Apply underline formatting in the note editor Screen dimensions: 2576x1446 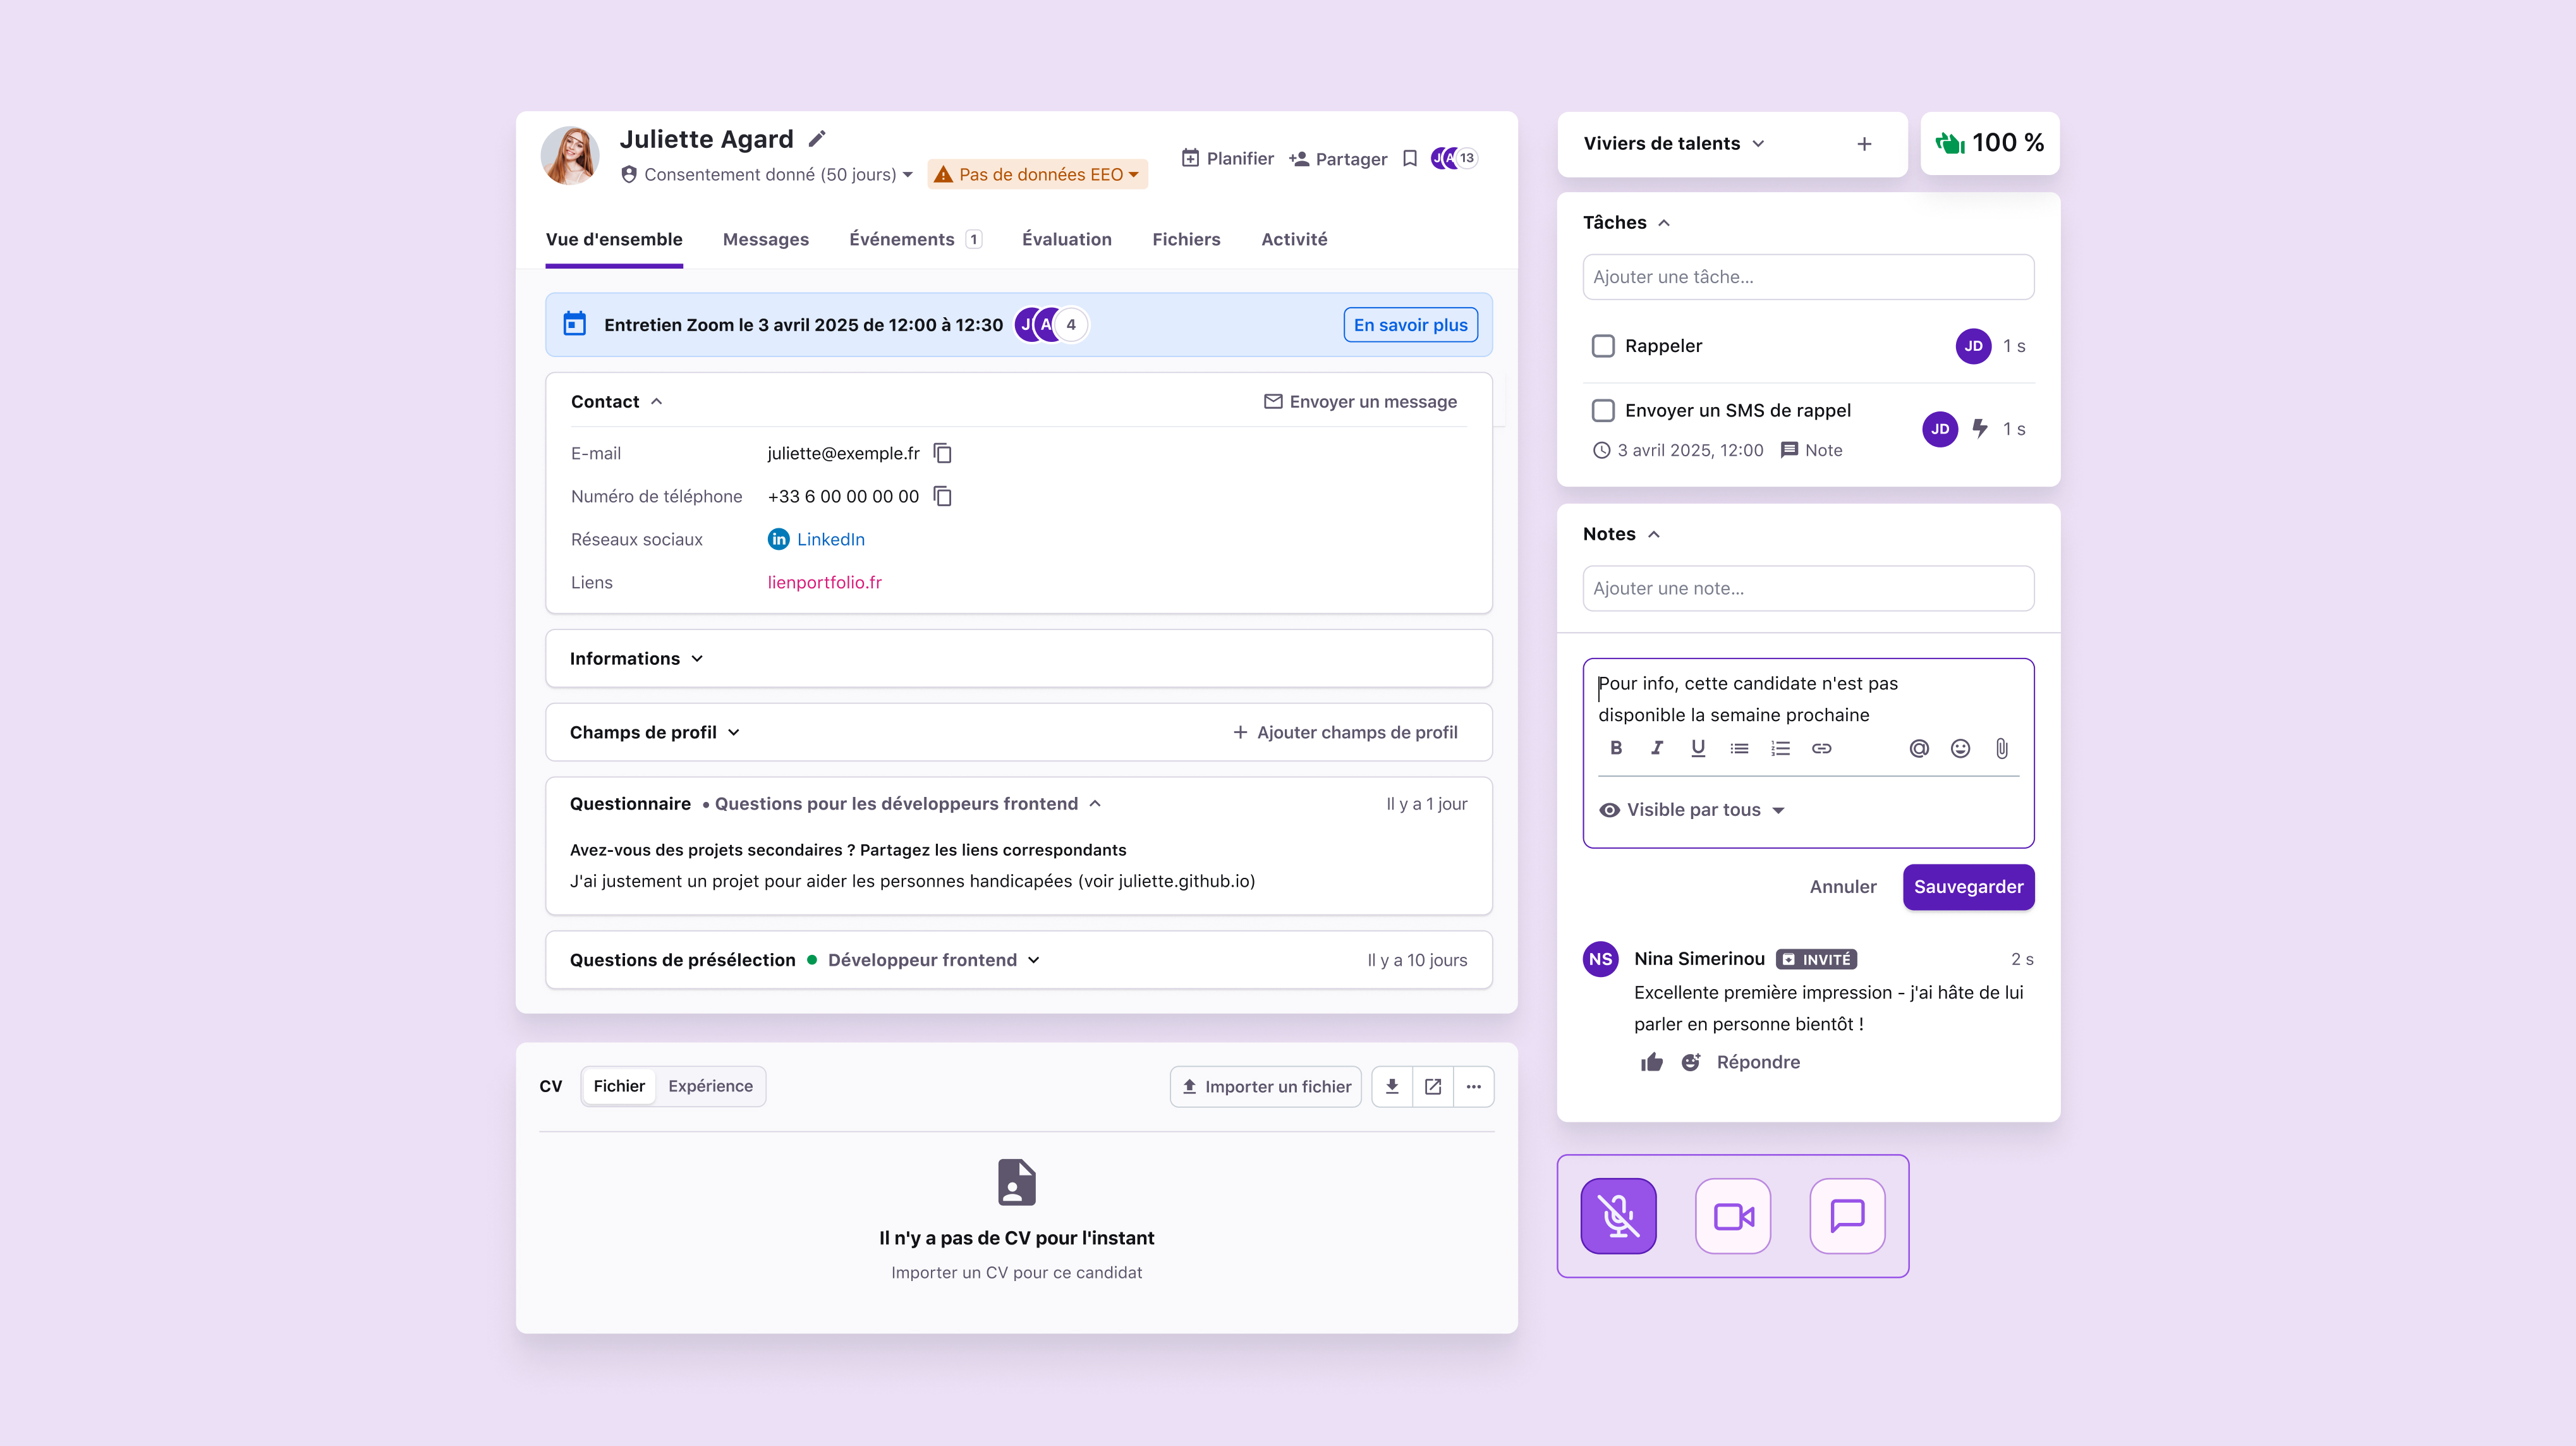click(x=1698, y=748)
